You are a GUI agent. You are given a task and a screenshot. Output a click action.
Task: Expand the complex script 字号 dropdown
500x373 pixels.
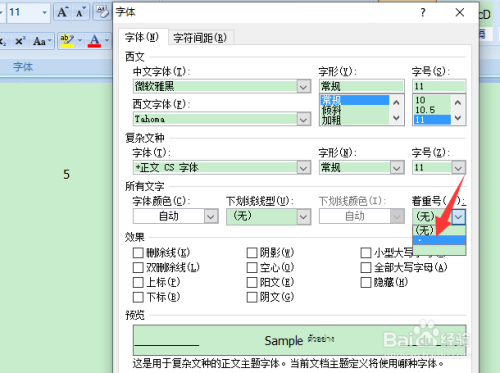click(x=458, y=168)
